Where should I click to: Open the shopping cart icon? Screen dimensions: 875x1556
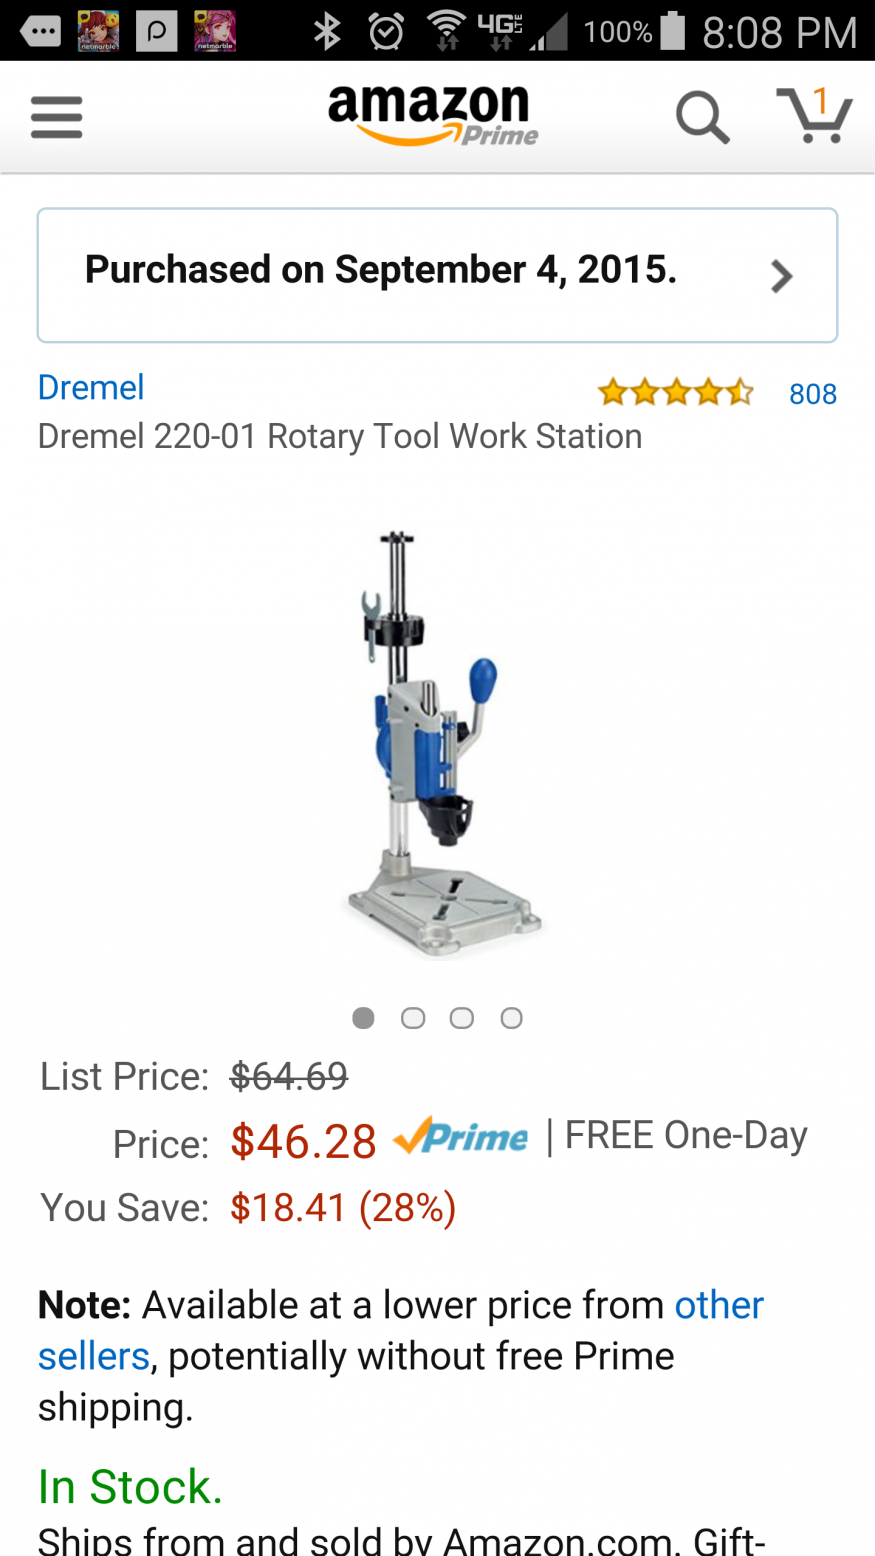814,115
